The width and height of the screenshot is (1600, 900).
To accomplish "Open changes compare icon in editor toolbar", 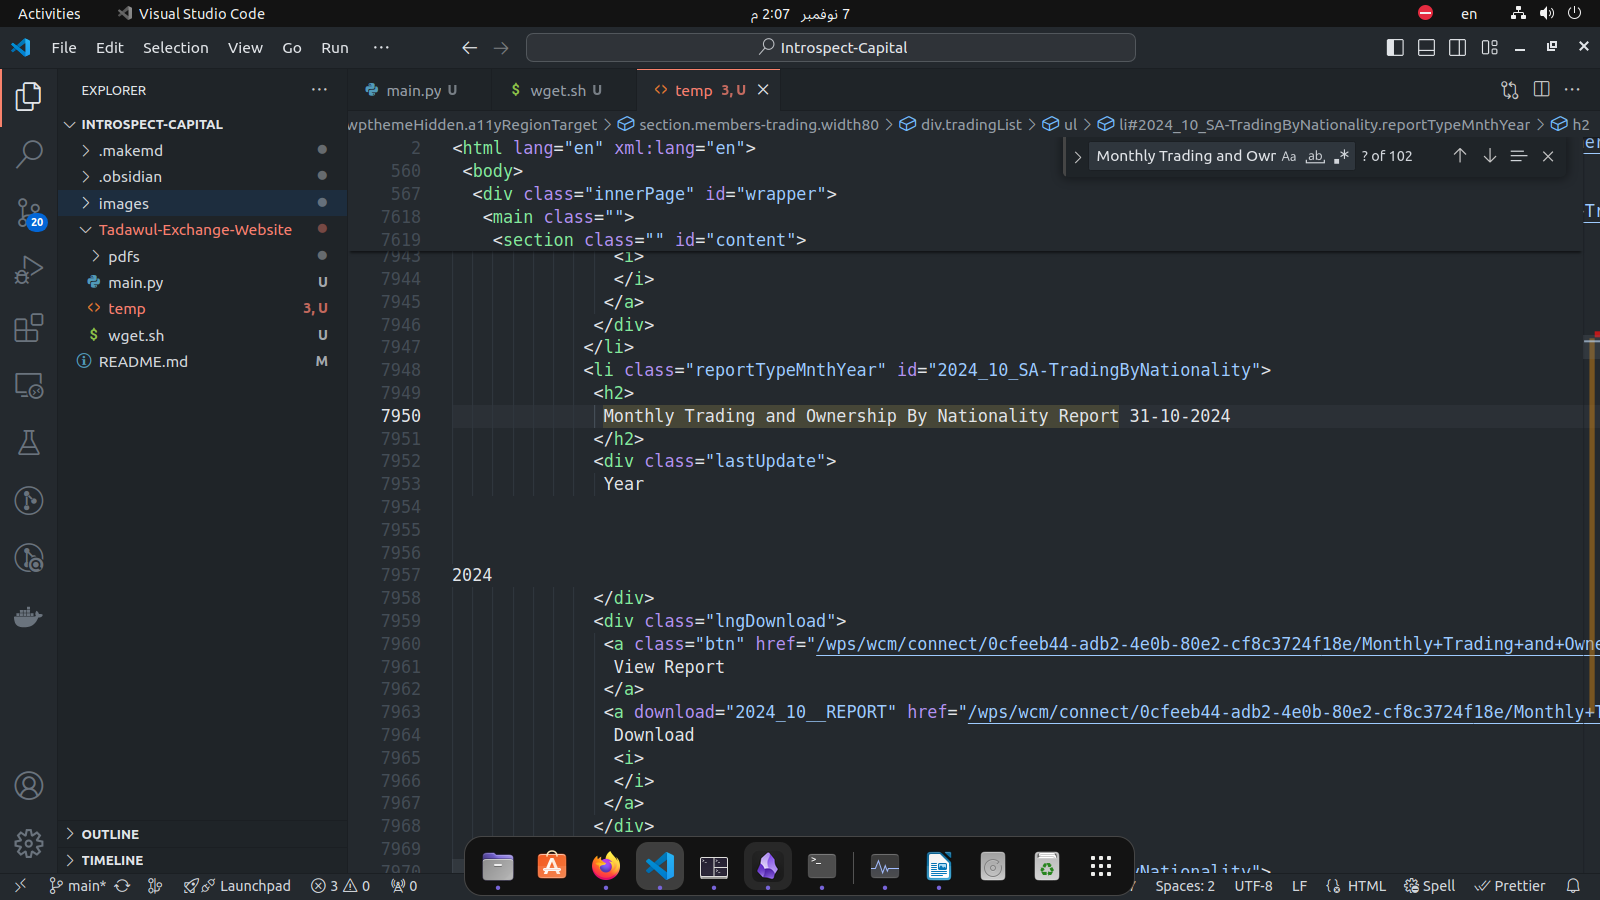I will 1510,90.
